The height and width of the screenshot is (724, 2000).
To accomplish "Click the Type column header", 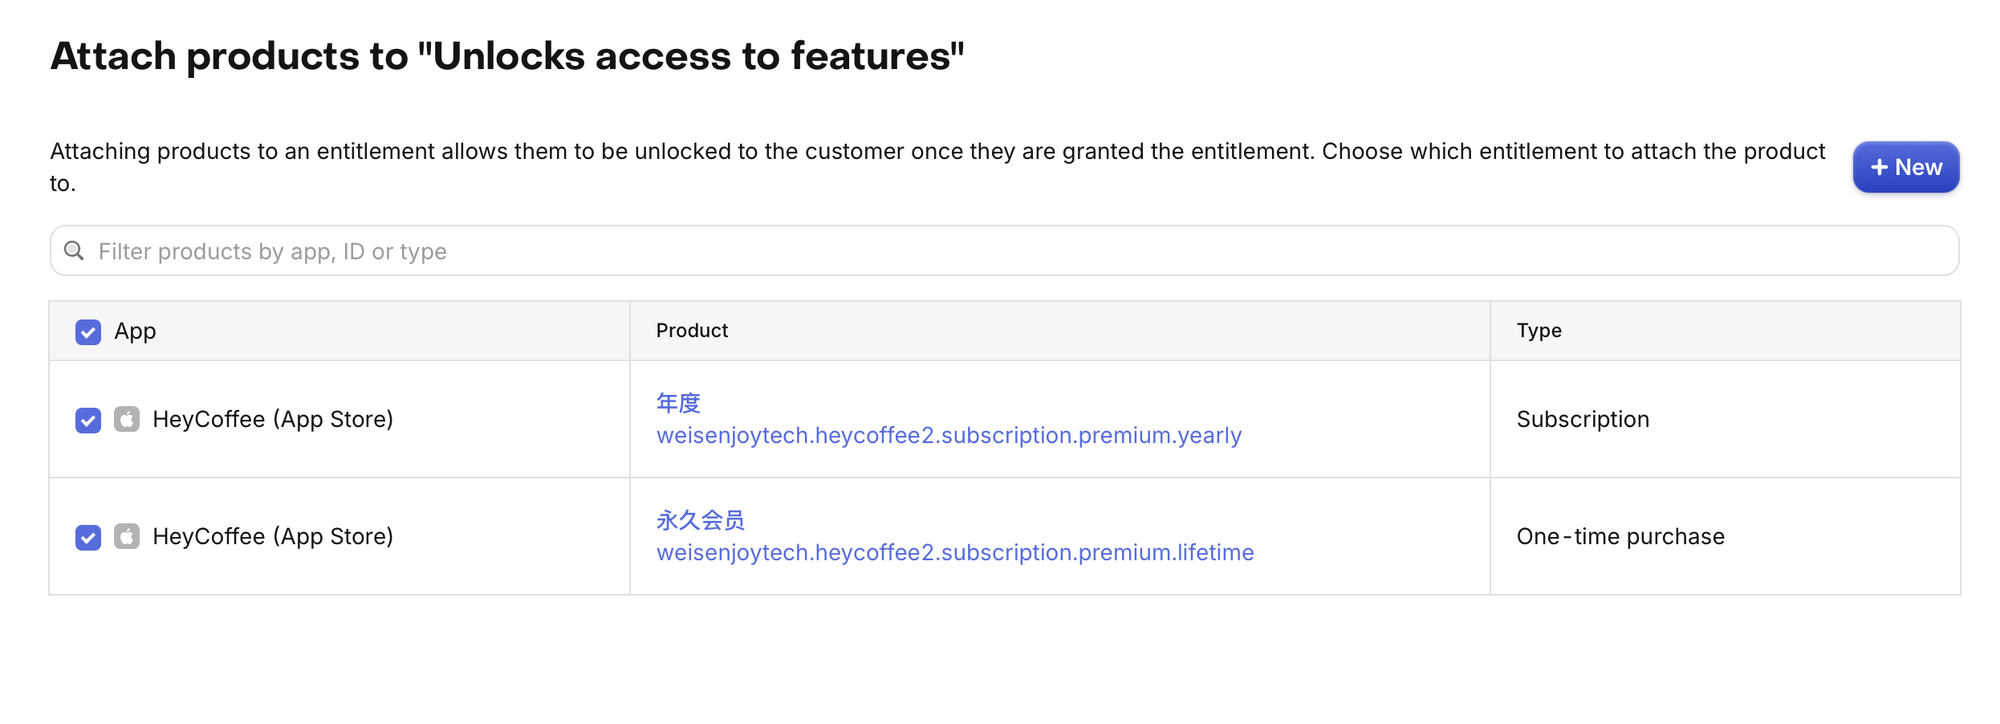I will 1538,331.
